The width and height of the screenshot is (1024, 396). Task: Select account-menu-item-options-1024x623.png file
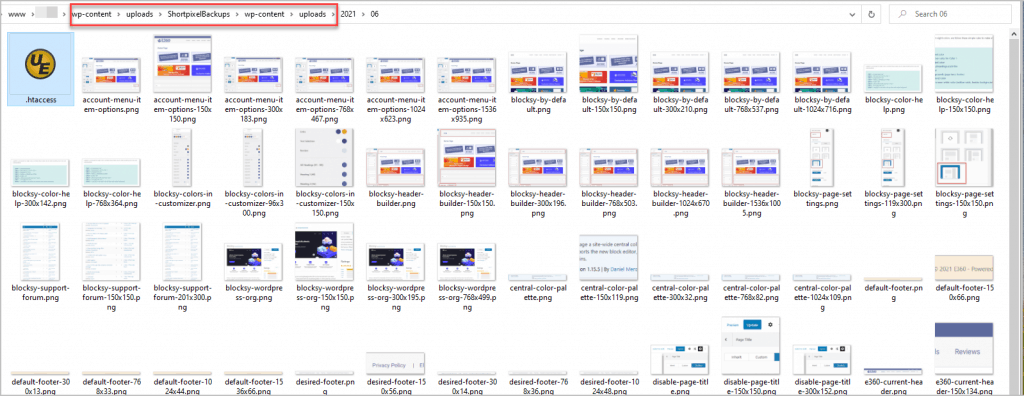click(396, 74)
